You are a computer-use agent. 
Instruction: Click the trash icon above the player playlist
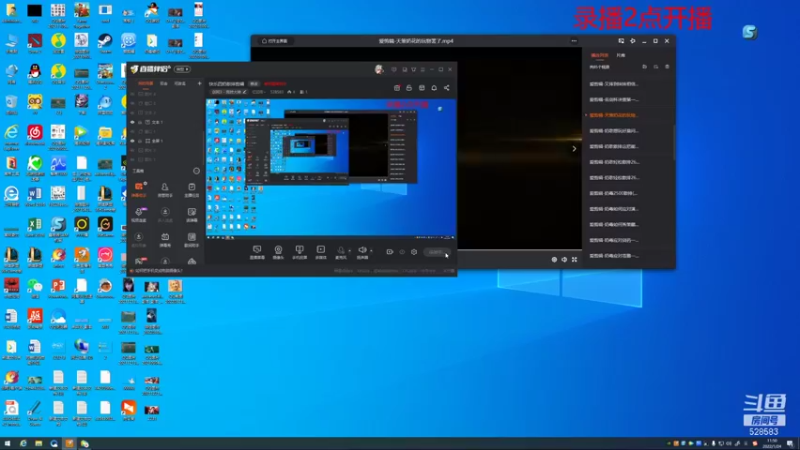click(667, 67)
